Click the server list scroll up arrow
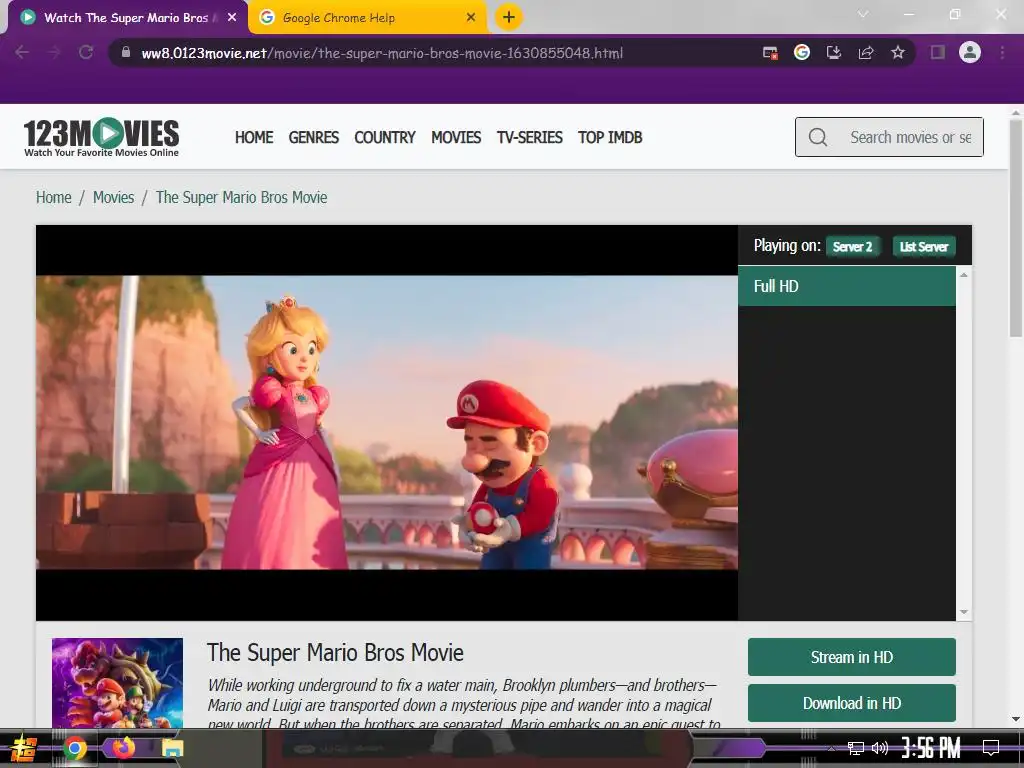Viewport: 1024px width, 768px height. [x=964, y=275]
